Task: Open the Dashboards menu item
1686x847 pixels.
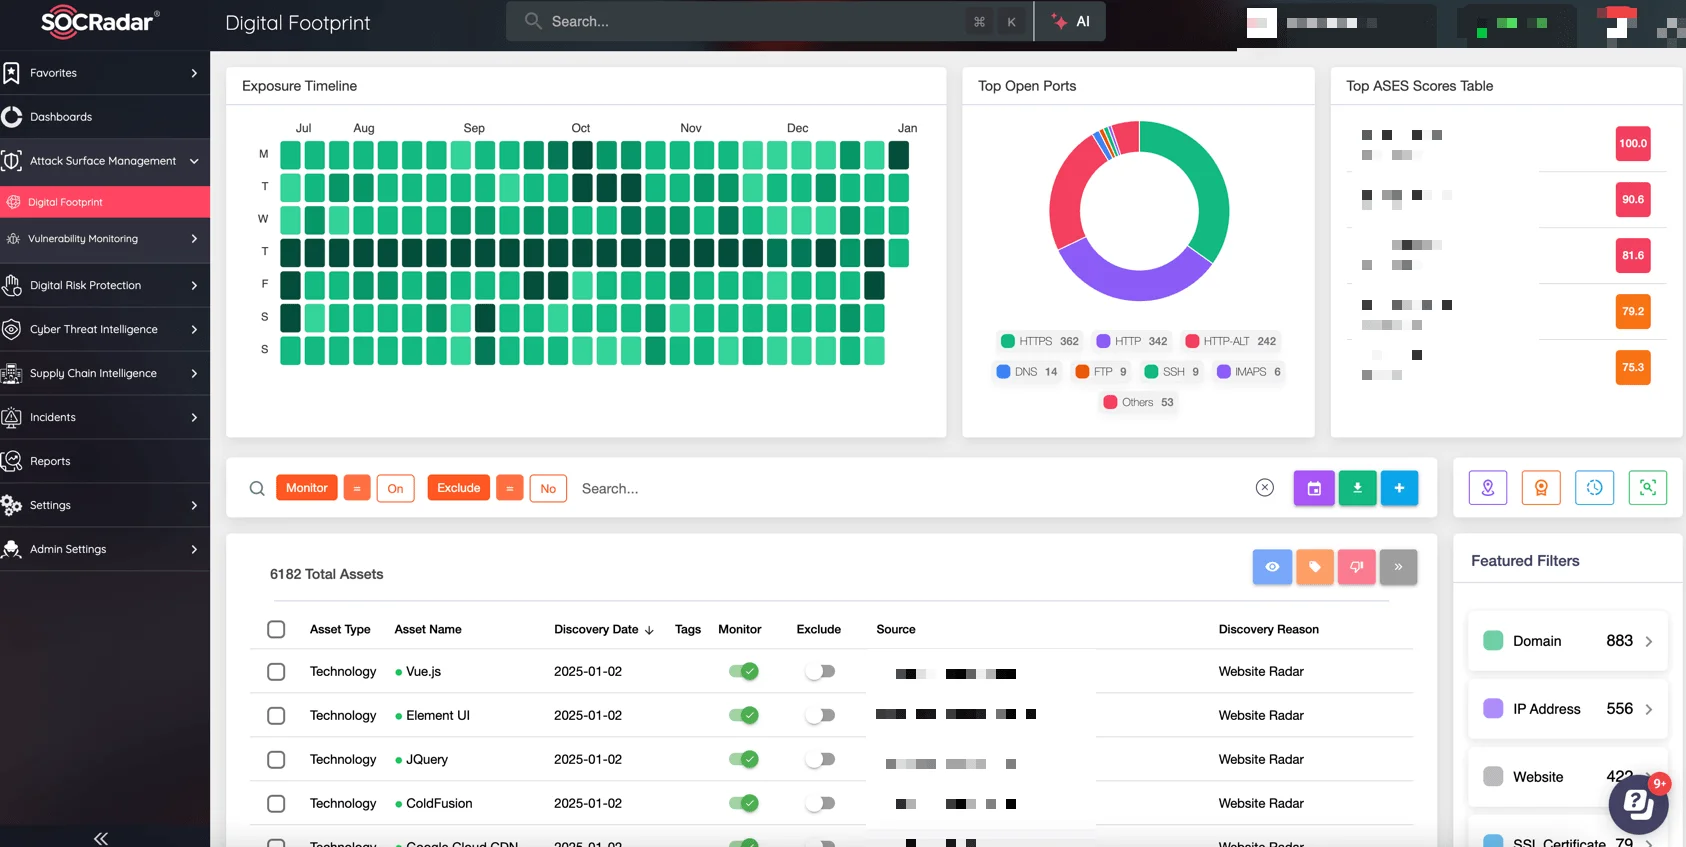Action: [x=105, y=117]
